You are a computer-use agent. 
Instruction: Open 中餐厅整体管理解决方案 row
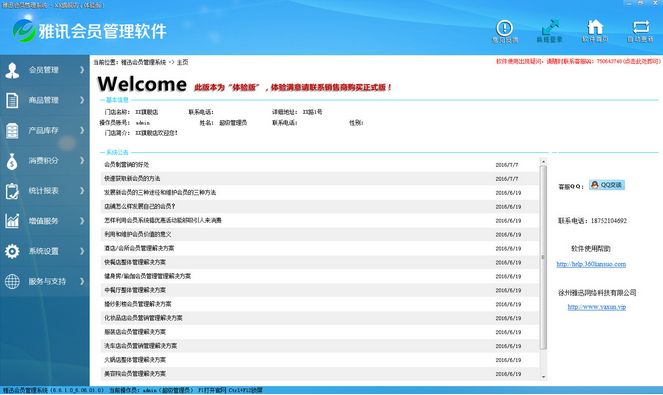pos(319,290)
